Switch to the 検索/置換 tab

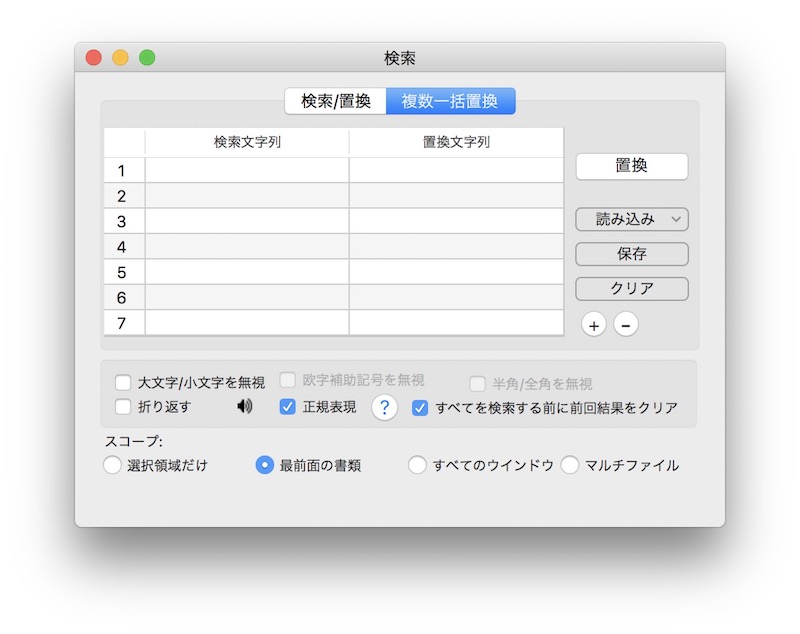pyautogui.click(x=336, y=101)
